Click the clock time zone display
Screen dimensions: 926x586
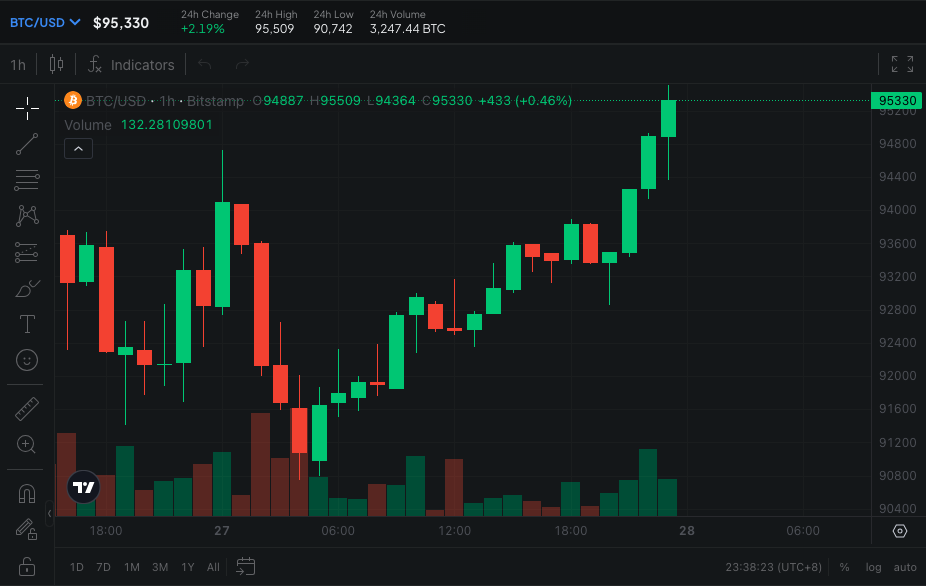pos(773,567)
